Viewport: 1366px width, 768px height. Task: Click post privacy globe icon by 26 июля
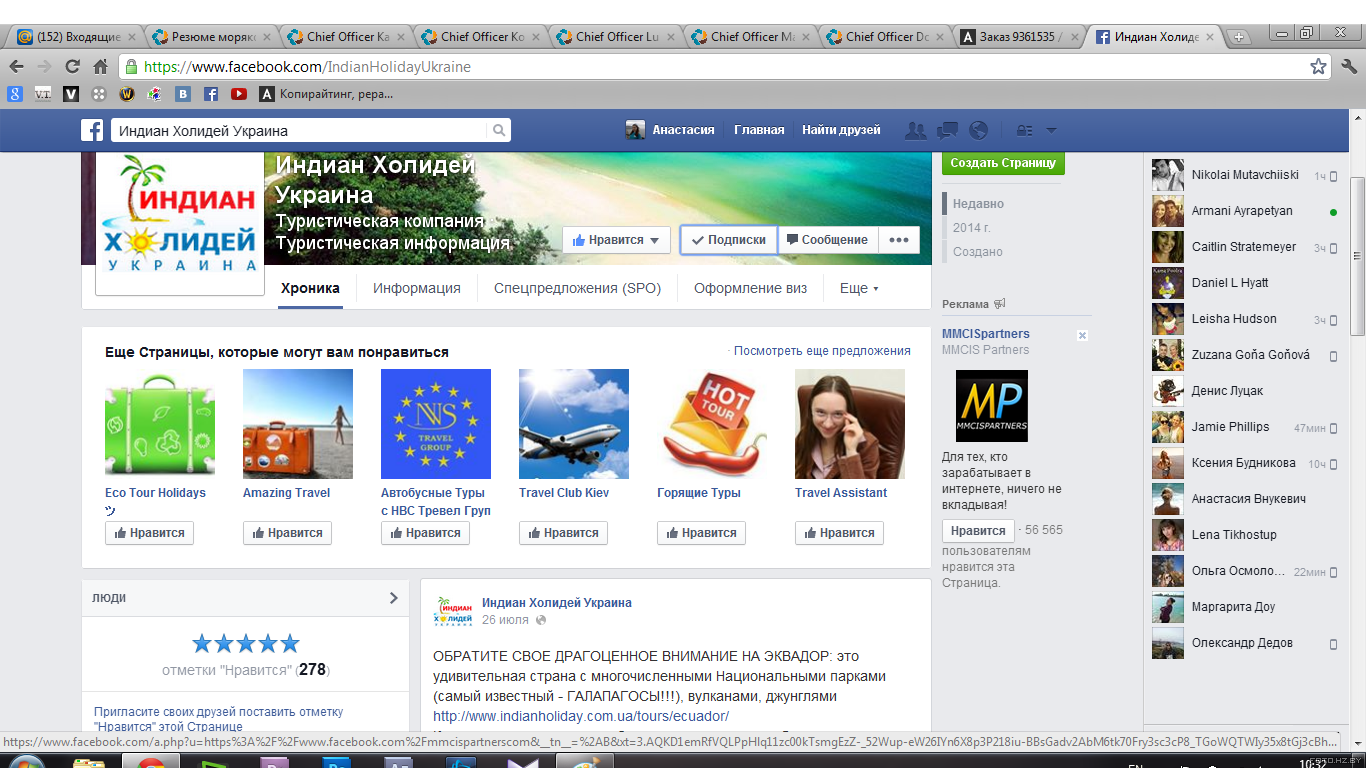[542, 620]
